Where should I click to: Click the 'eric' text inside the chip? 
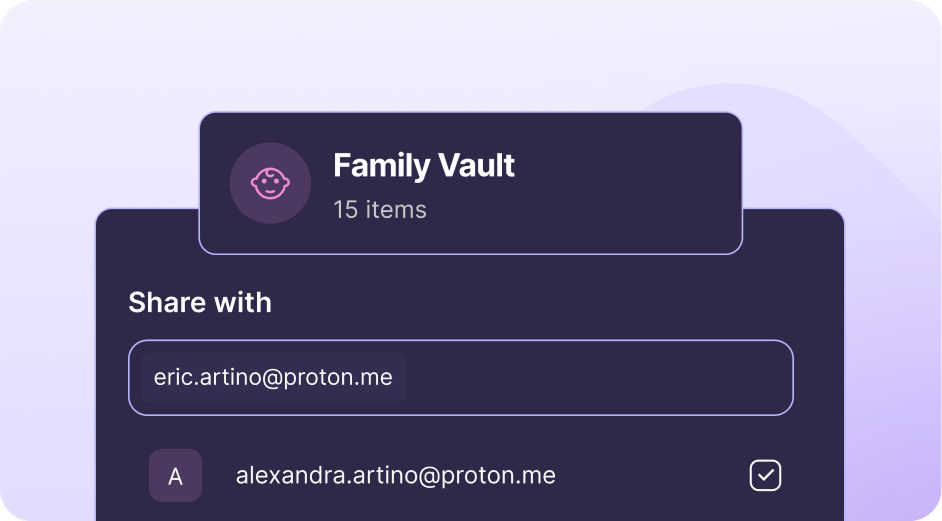pyautogui.click(x=171, y=378)
